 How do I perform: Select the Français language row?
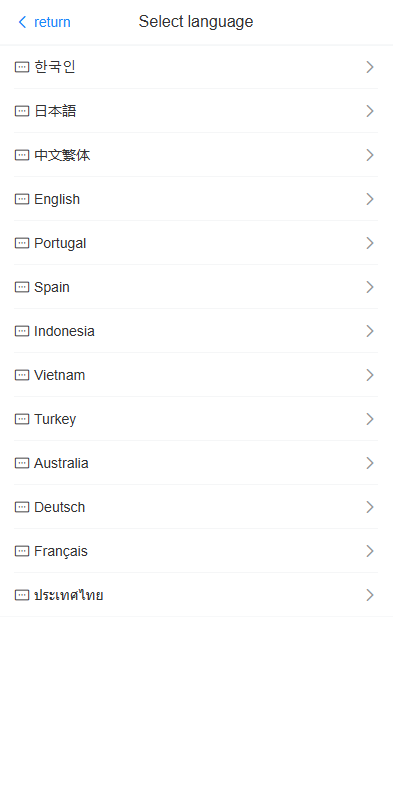point(196,551)
